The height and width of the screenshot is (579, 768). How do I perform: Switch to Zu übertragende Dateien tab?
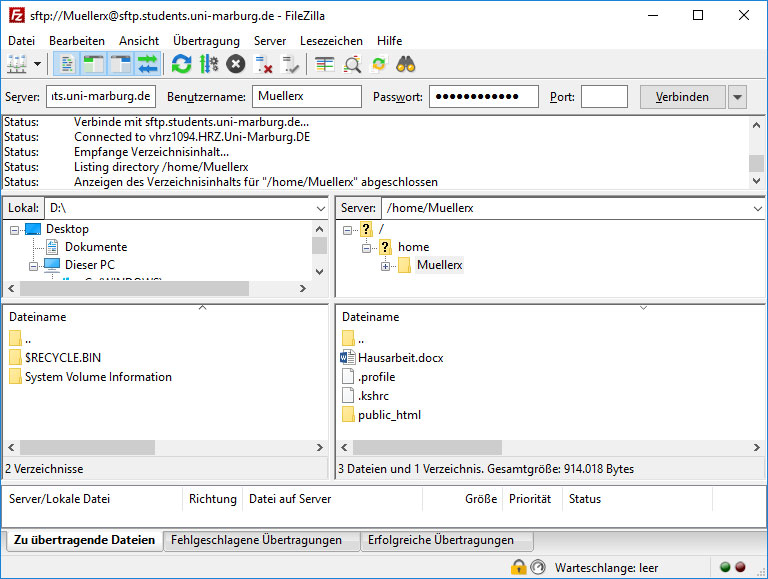(84, 540)
